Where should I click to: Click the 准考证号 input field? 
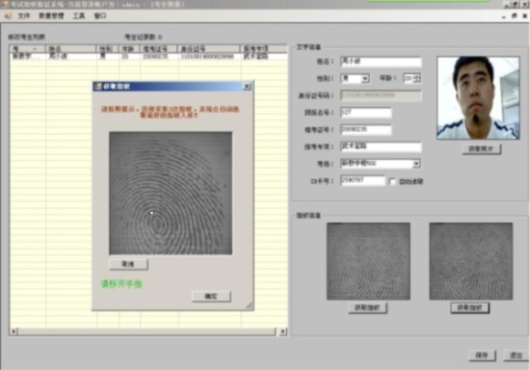point(366,129)
